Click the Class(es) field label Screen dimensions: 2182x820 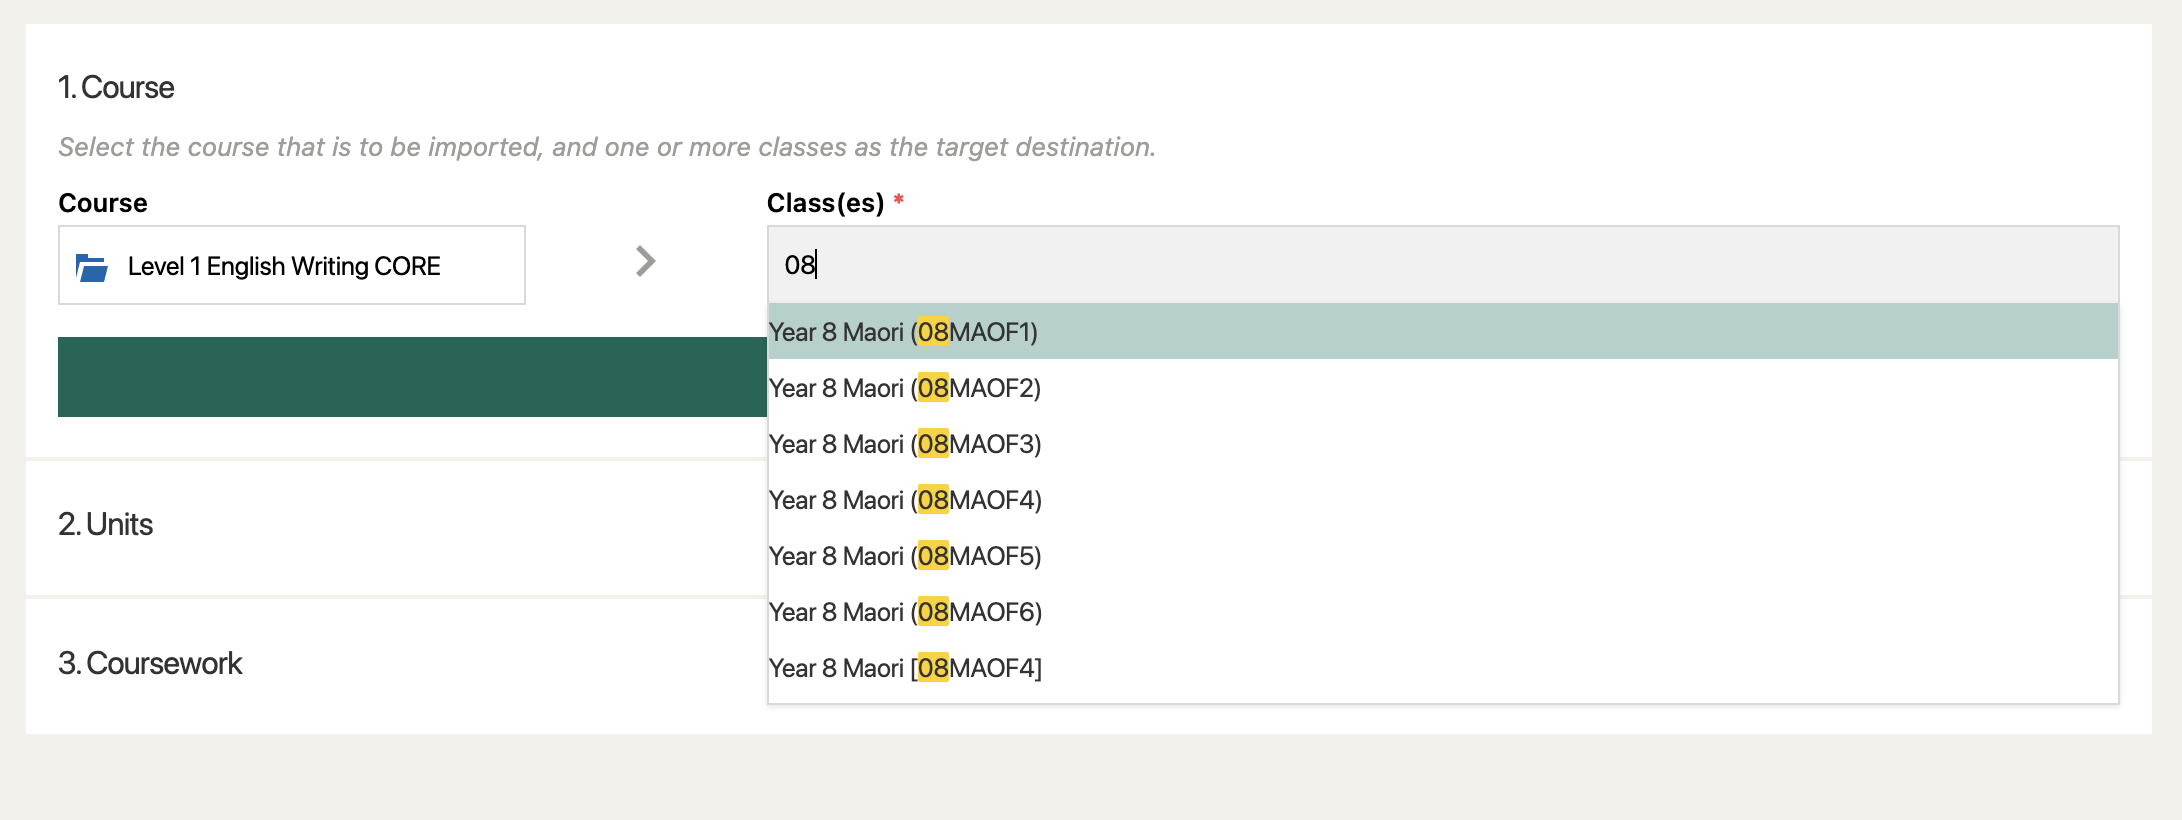pos(825,203)
